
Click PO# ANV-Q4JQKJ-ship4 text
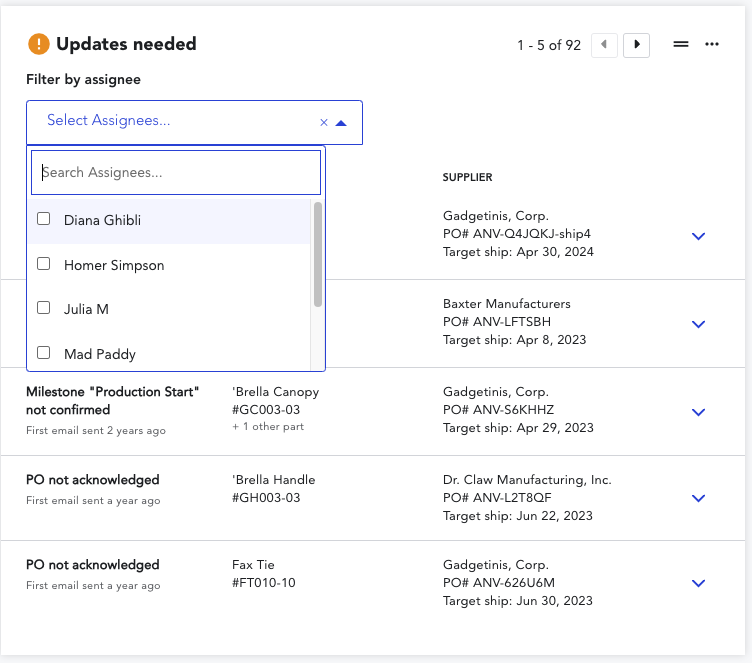pyautogui.click(x=517, y=234)
